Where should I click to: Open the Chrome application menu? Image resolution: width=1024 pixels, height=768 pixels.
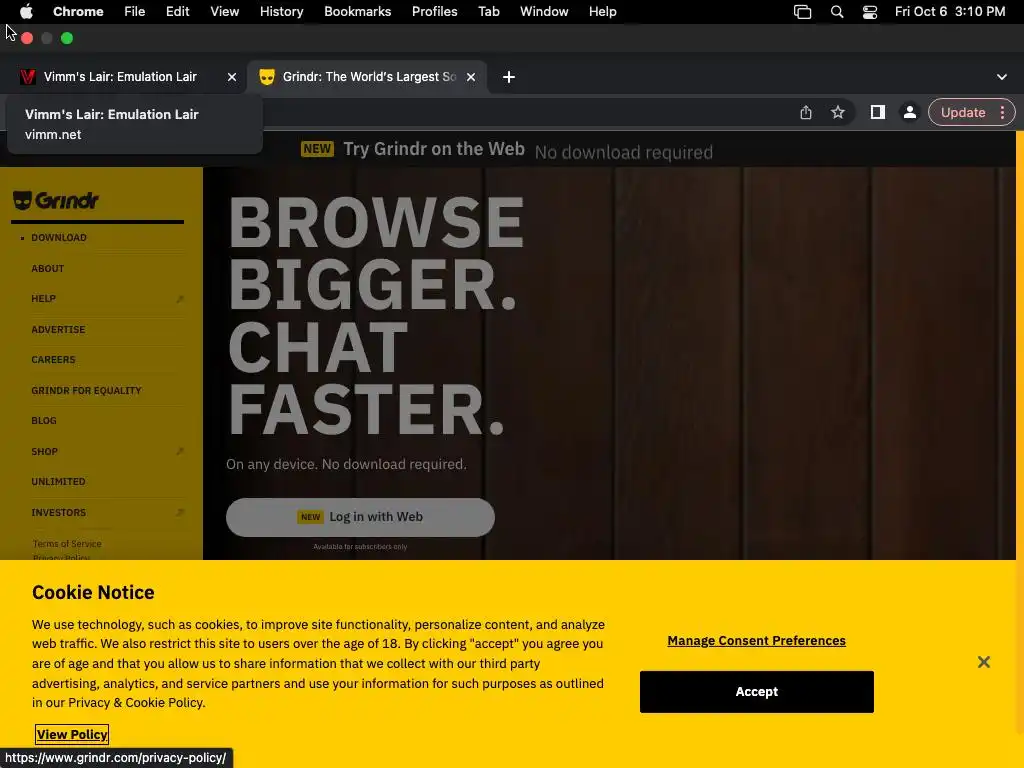(78, 11)
